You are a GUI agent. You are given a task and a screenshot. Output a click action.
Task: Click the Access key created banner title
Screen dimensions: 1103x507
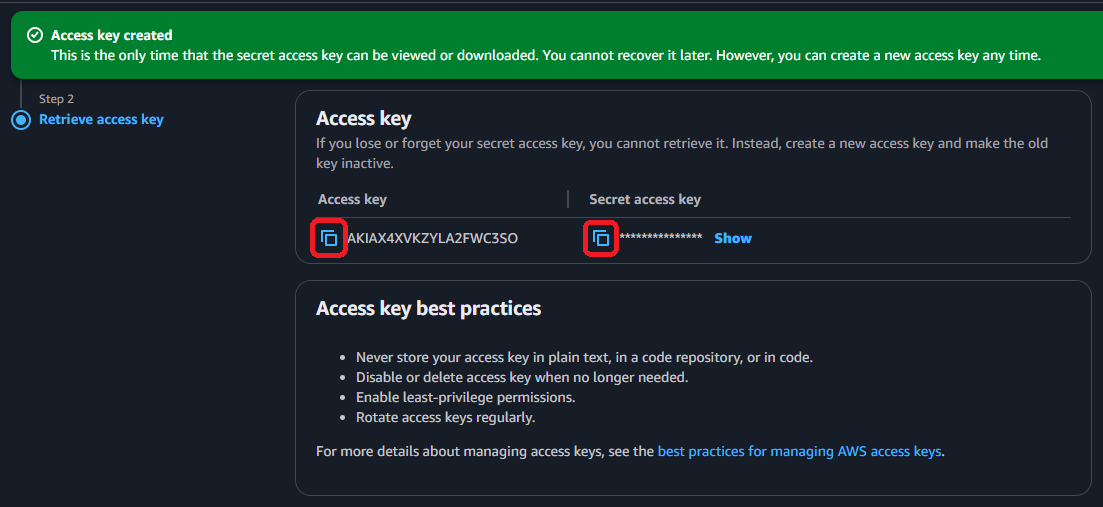click(111, 36)
